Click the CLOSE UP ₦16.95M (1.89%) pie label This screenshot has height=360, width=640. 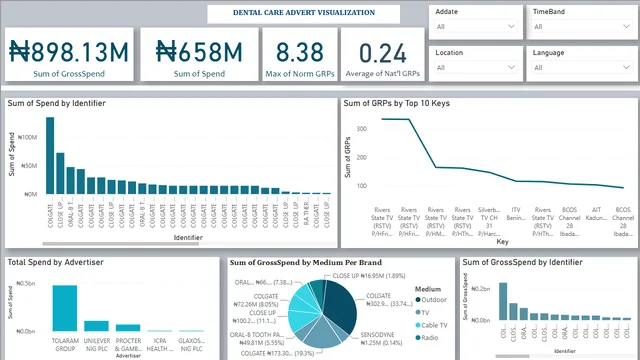369,276
